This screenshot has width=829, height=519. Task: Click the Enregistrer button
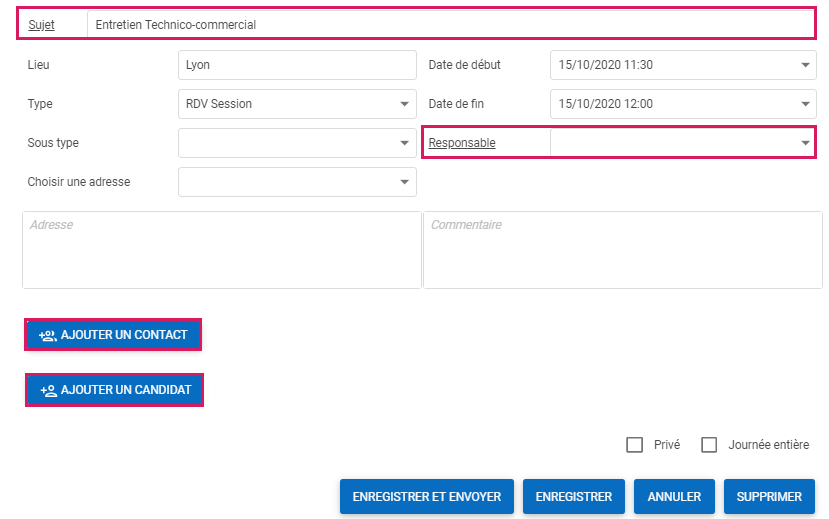573,496
